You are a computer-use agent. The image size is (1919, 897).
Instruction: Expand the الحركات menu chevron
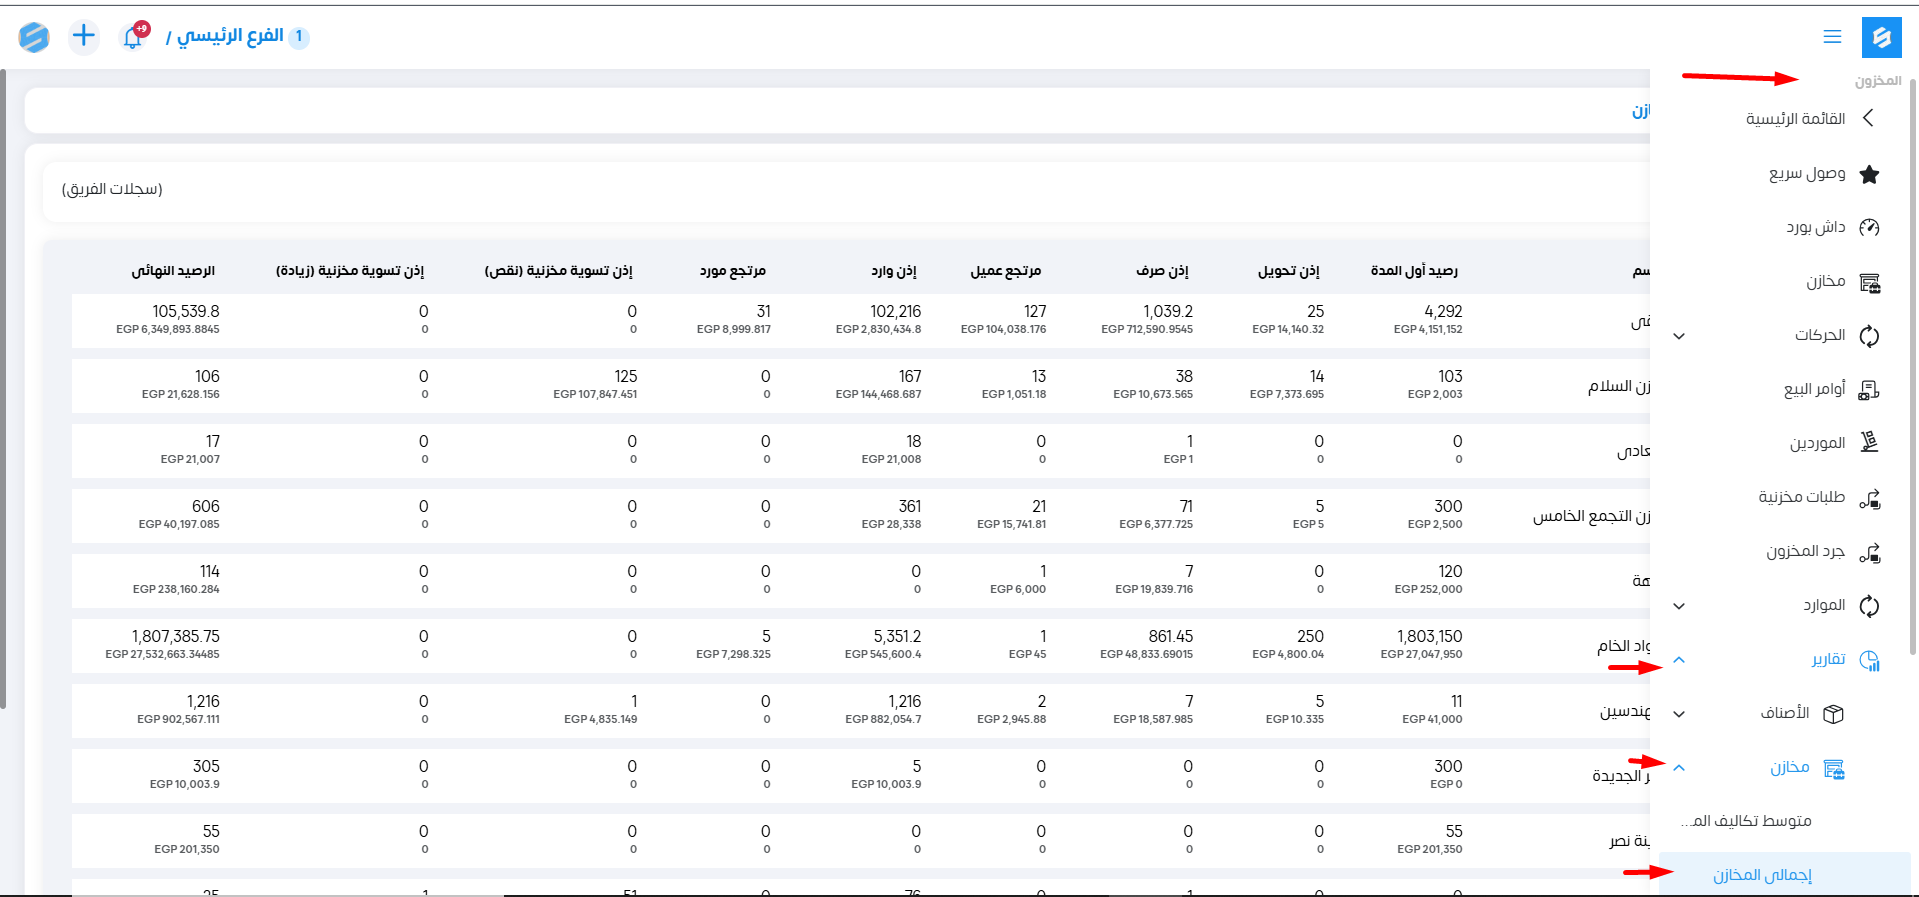coord(1679,336)
